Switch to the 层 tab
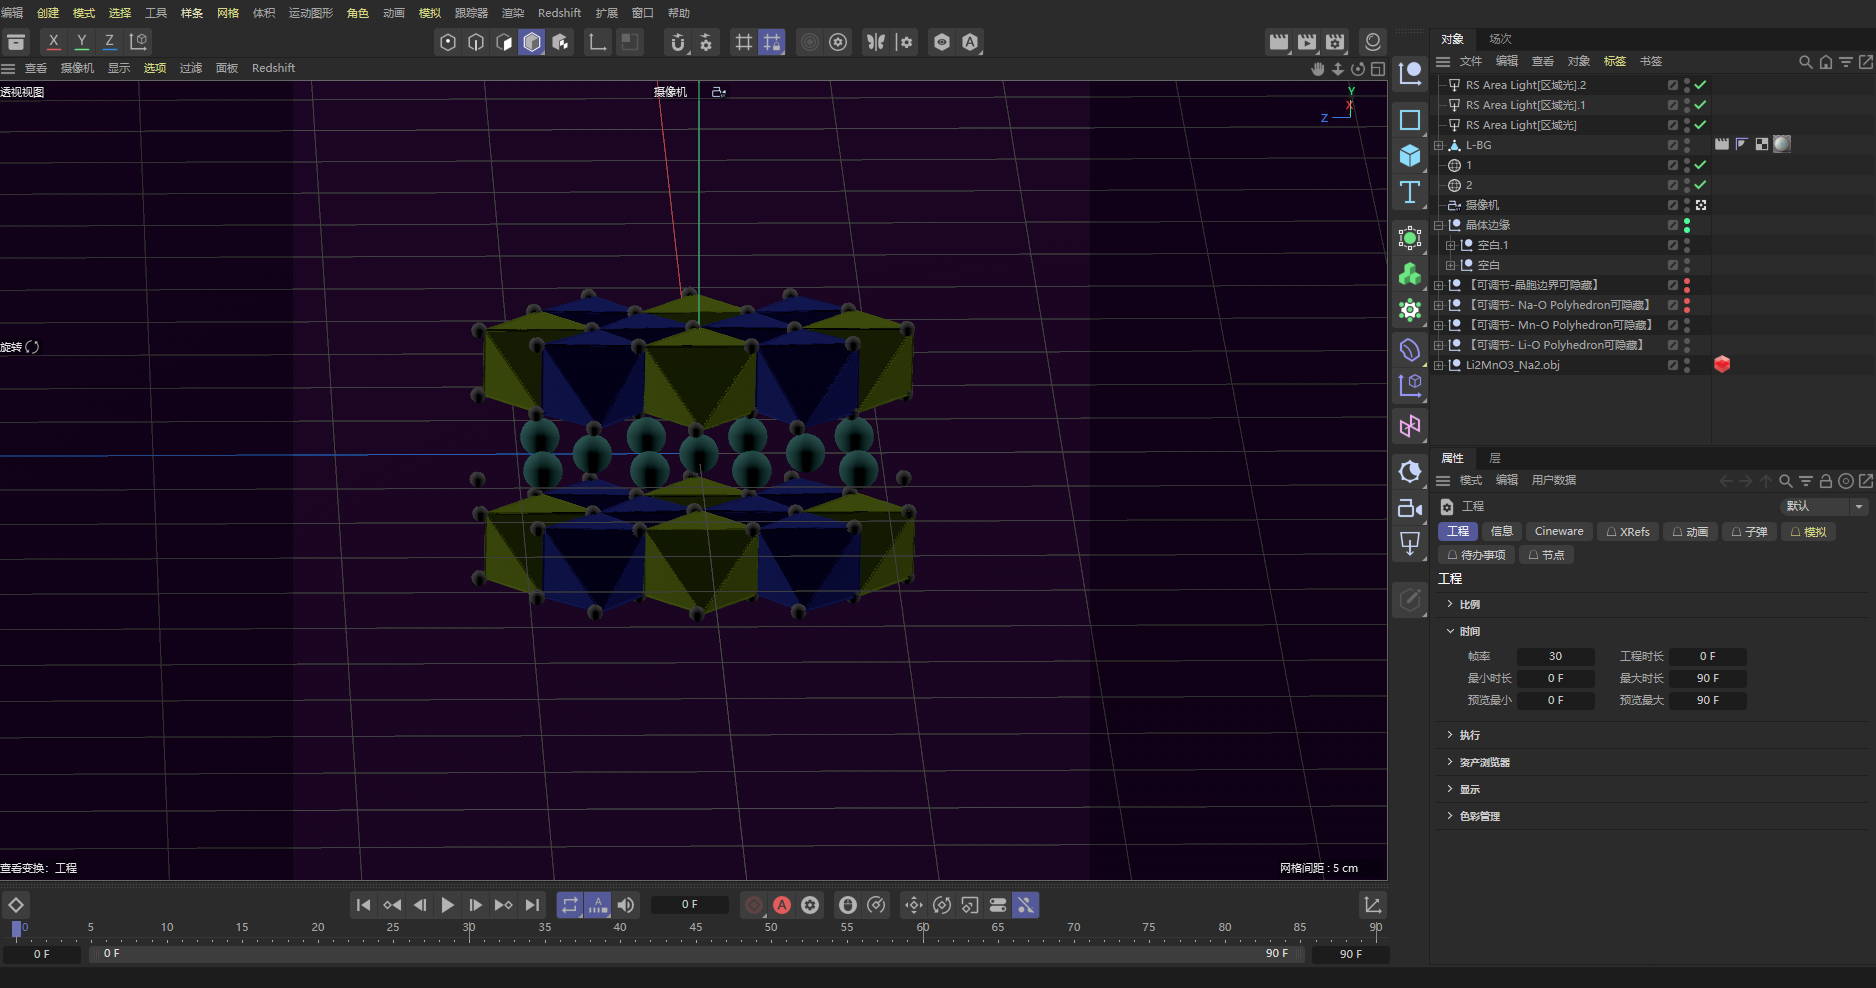This screenshot has height=988, width=1876. click(x=1495, y=458)
